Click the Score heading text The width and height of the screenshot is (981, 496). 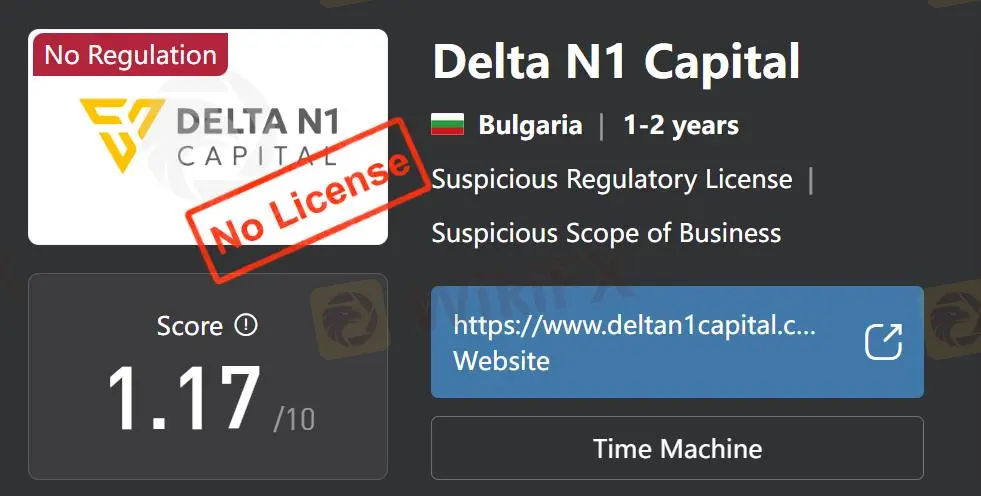[190, 326]
